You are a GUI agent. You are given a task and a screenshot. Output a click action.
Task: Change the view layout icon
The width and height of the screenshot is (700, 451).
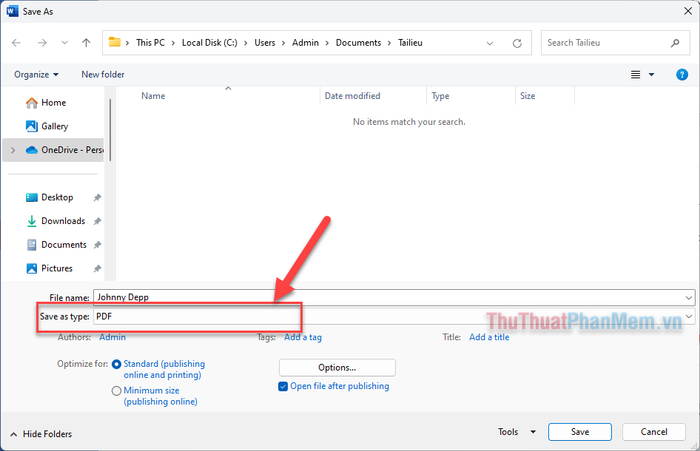coord(636,75)
